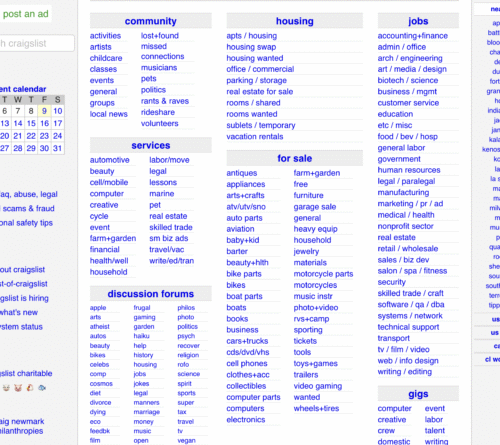The image size is (500, 445).
Task: Open accounting+finance jobs link
Action: click(x=413, y=36)
